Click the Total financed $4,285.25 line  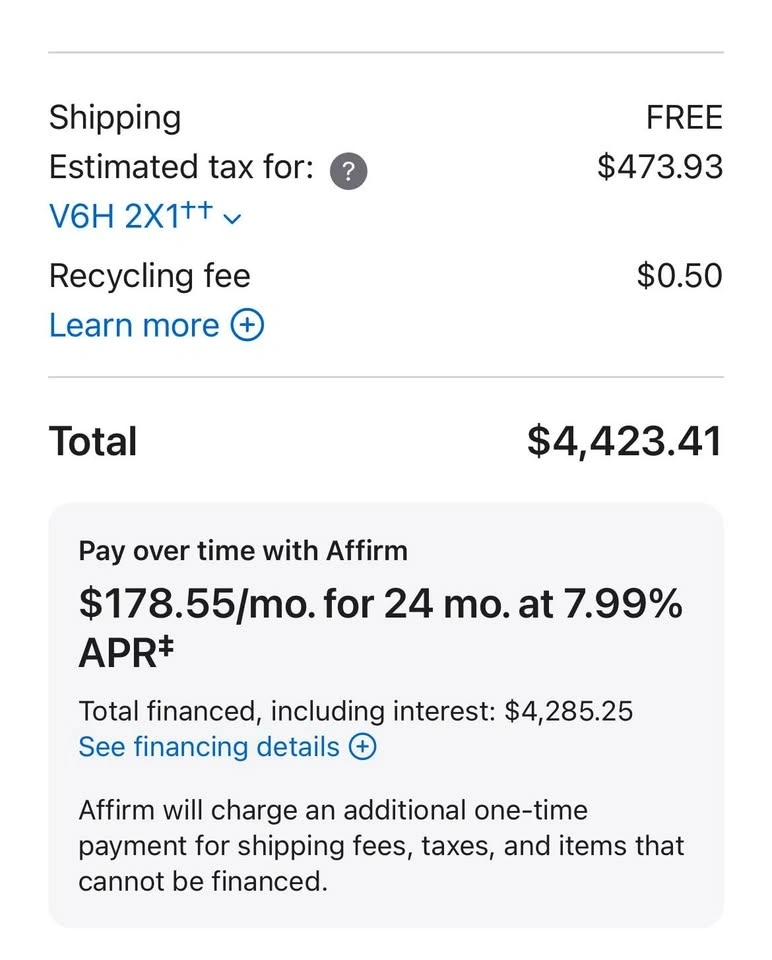click(x=355, y=711)
